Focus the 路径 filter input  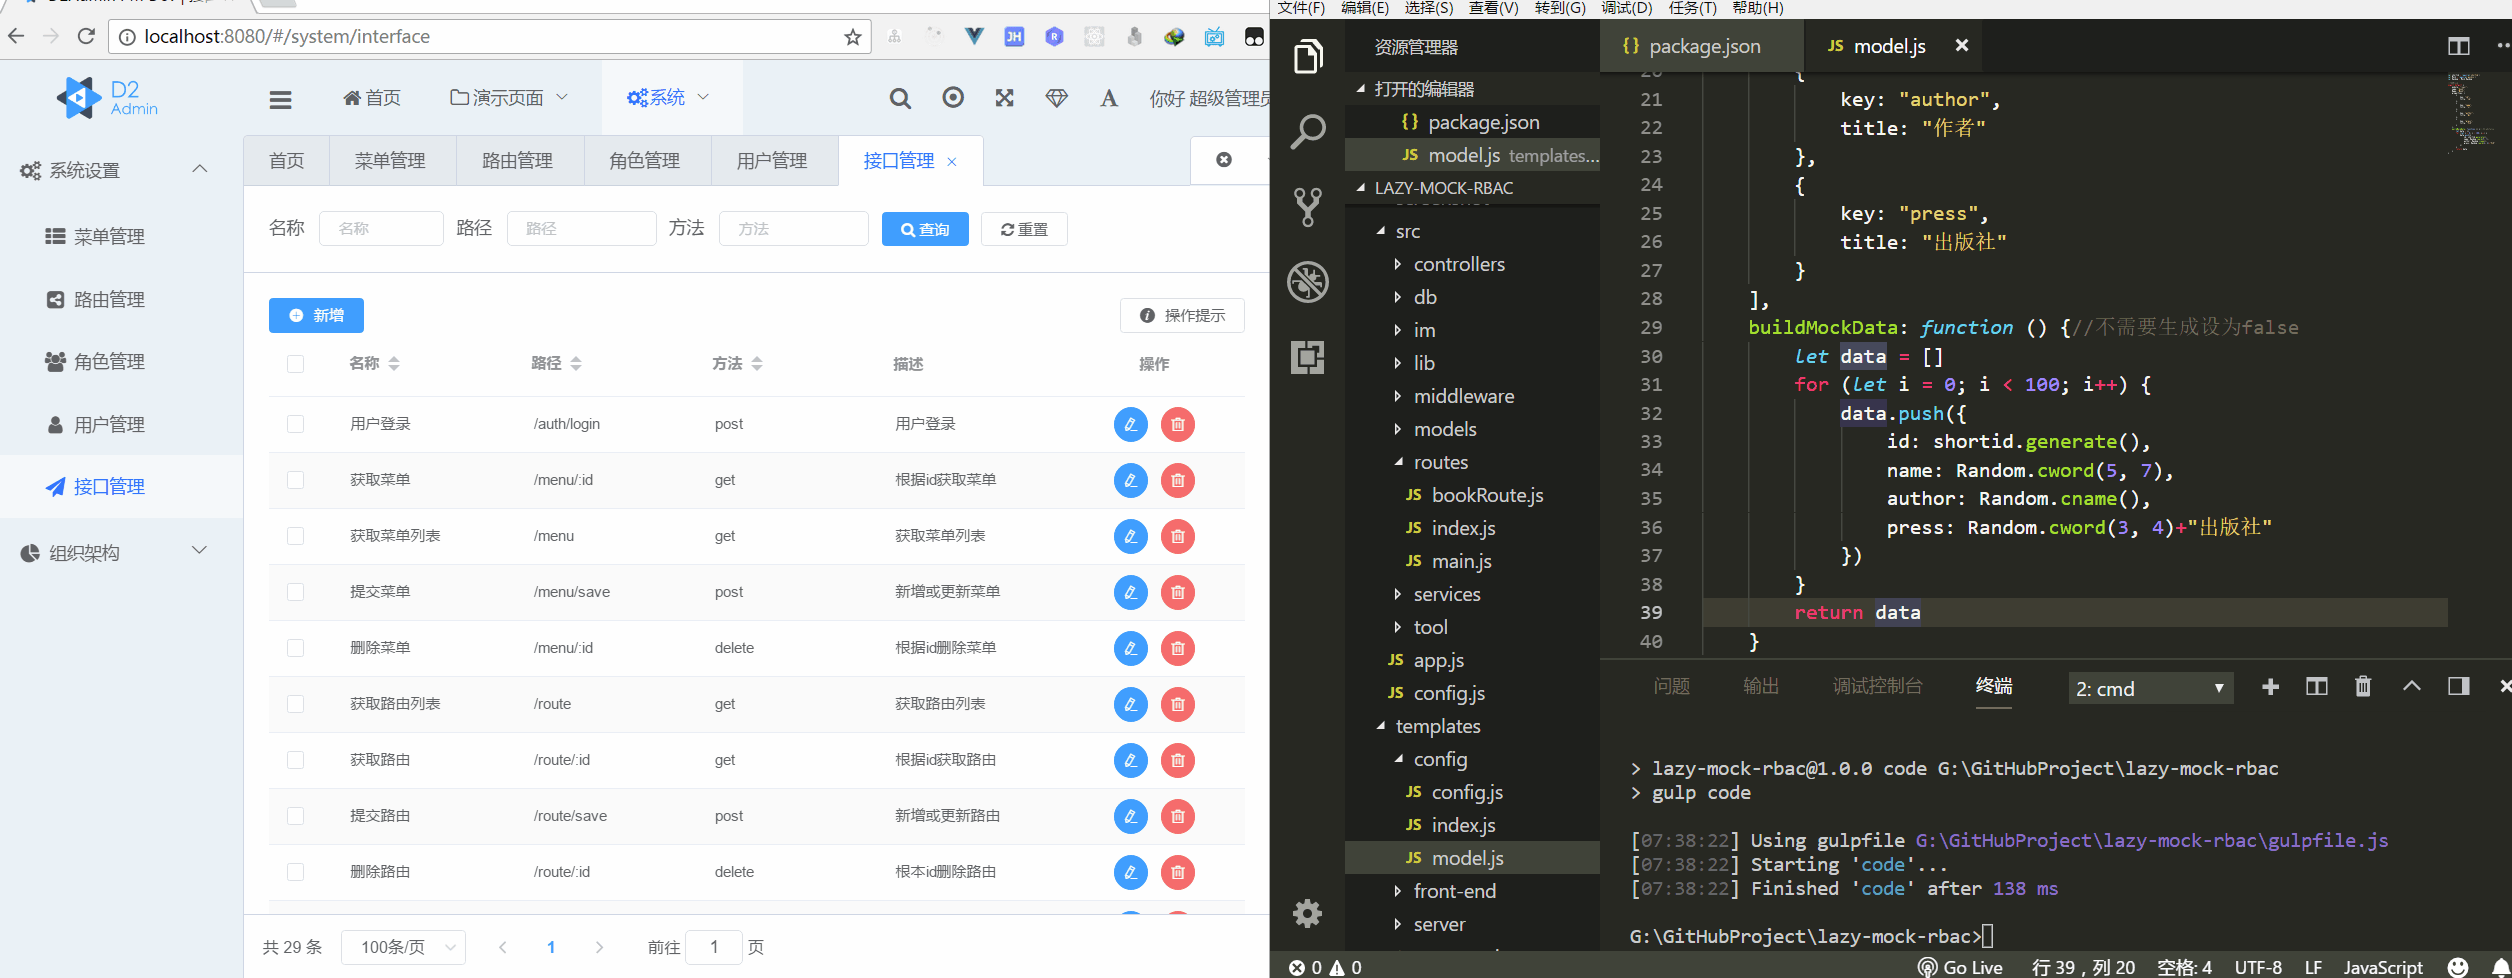[x=581, y=228]
